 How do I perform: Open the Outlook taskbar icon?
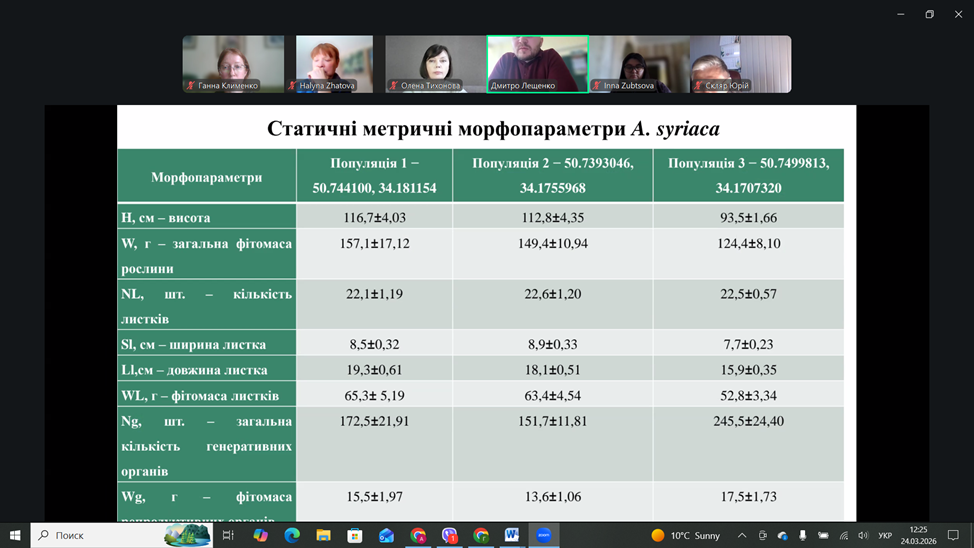point(386,535)
